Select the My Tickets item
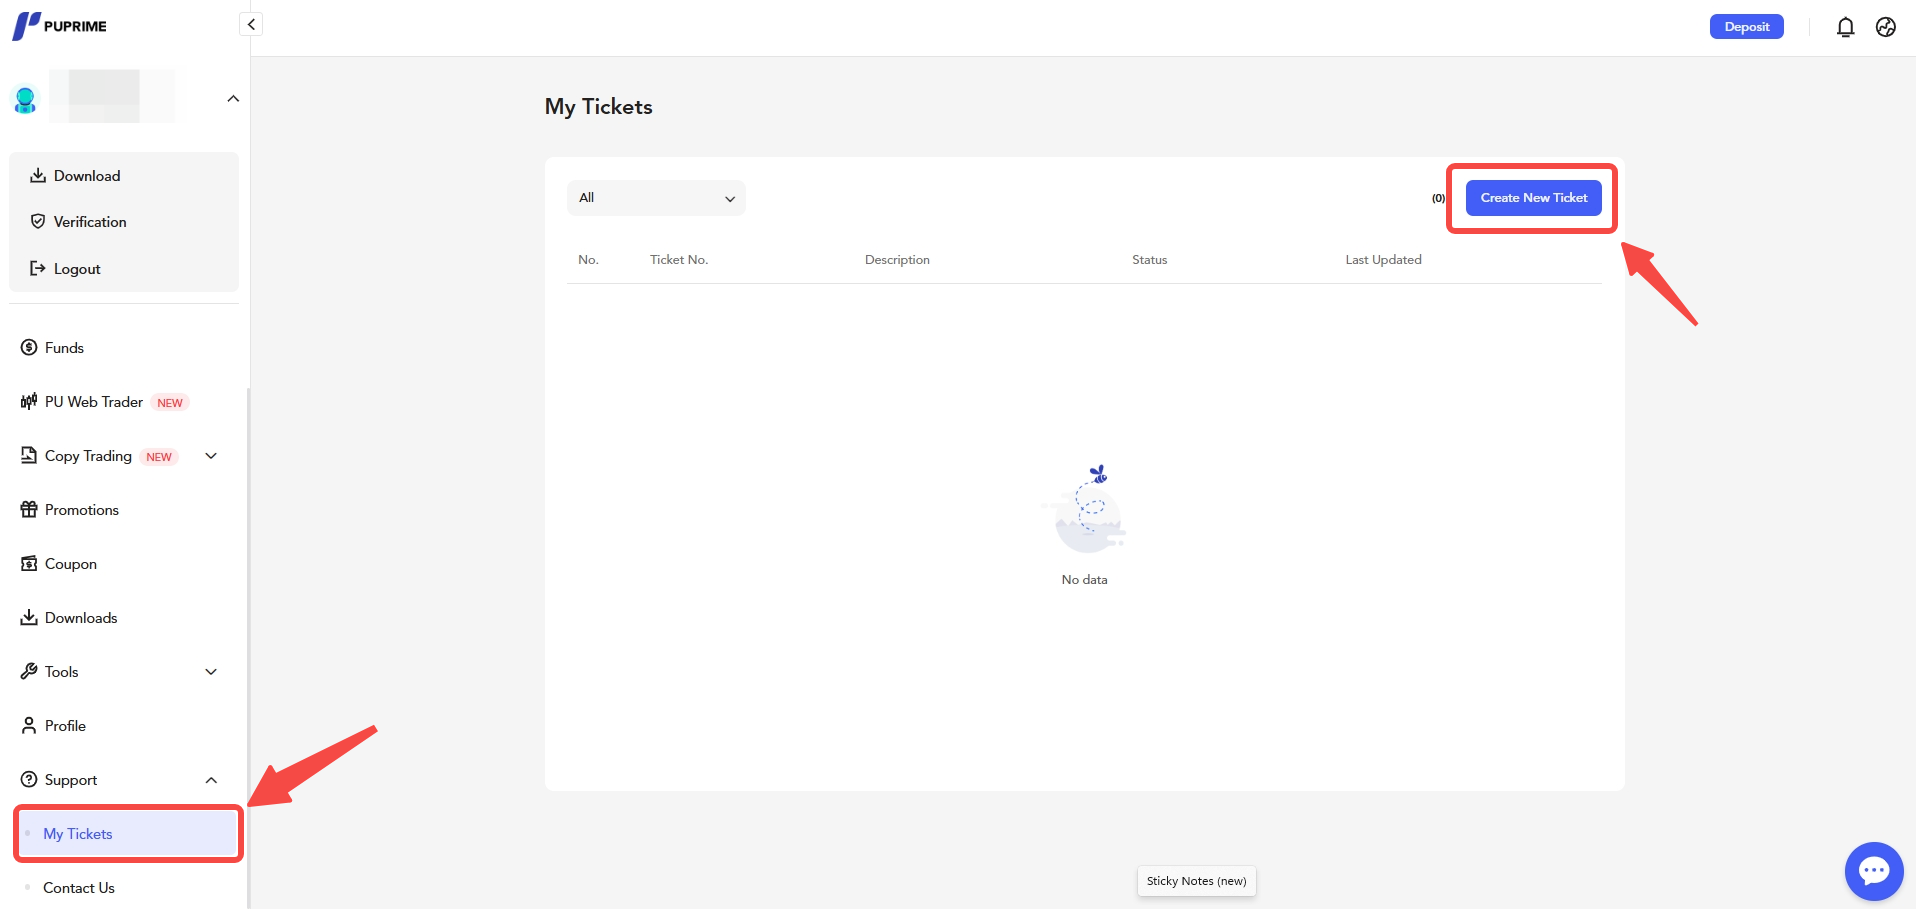 pos(78,834)
